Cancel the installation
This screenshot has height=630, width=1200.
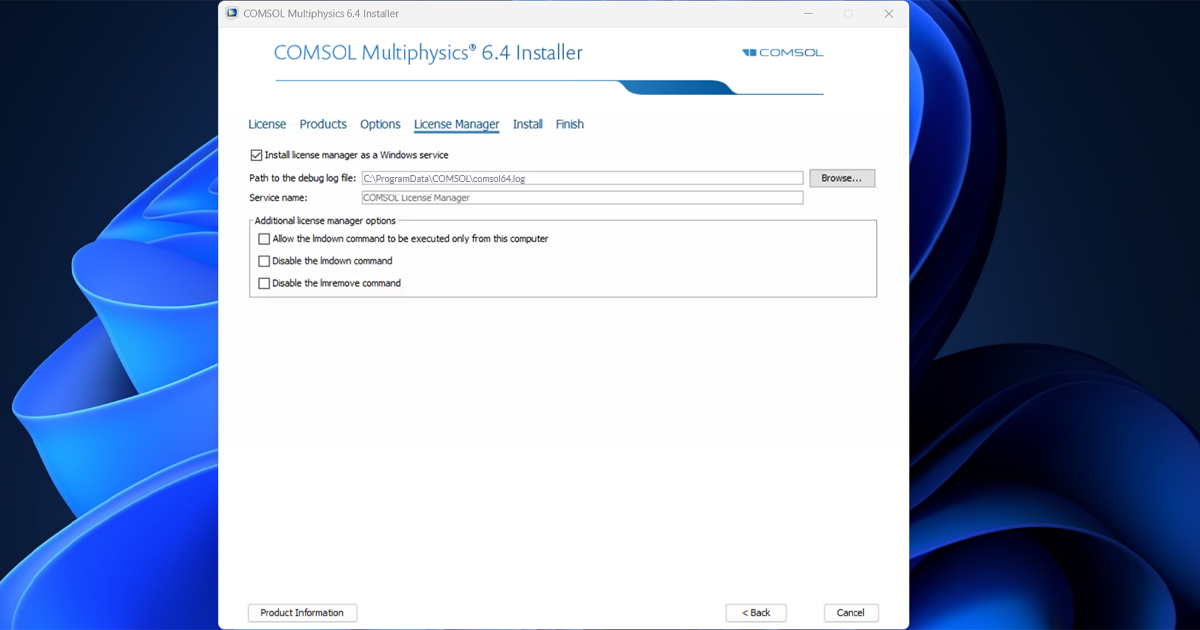(x=851, y=613)
